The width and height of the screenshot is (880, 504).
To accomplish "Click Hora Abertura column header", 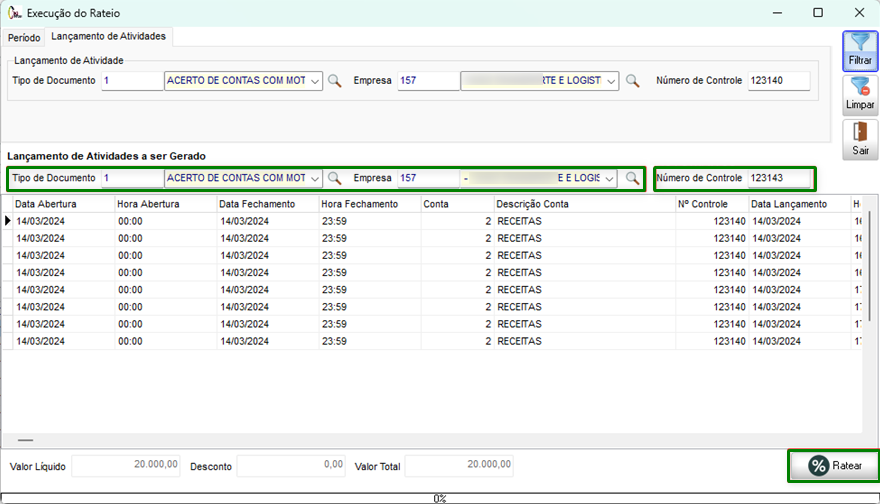I will (166, 204).
